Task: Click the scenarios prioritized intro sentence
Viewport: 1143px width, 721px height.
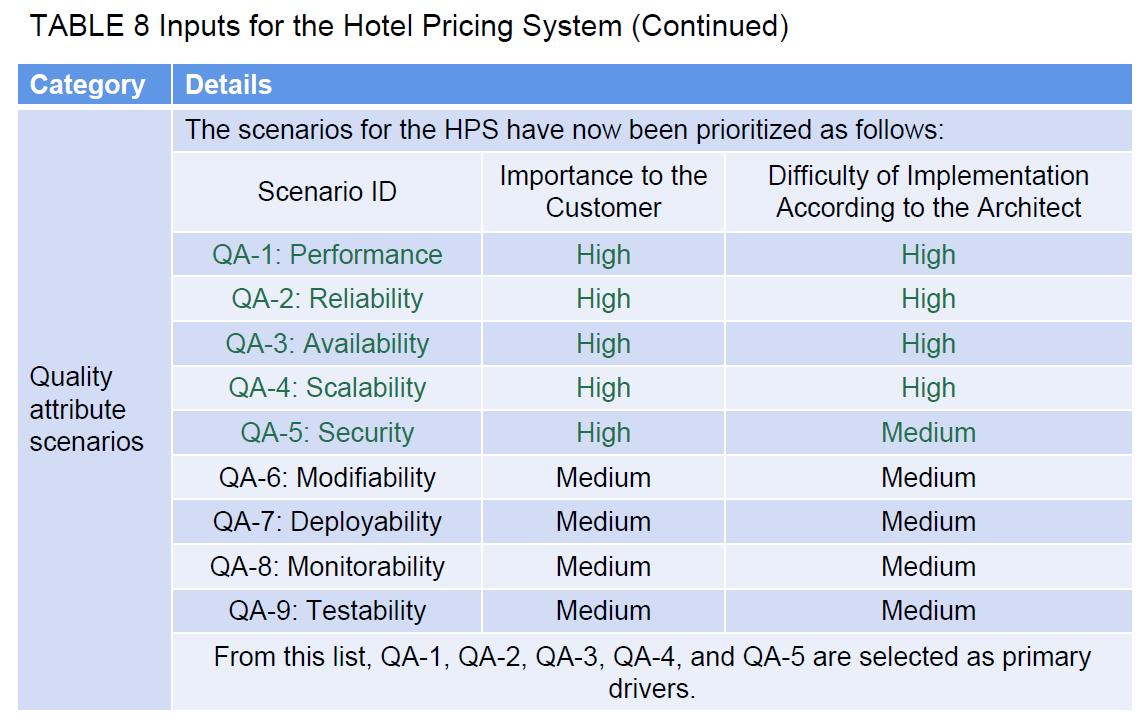Action: click(564, 130)
